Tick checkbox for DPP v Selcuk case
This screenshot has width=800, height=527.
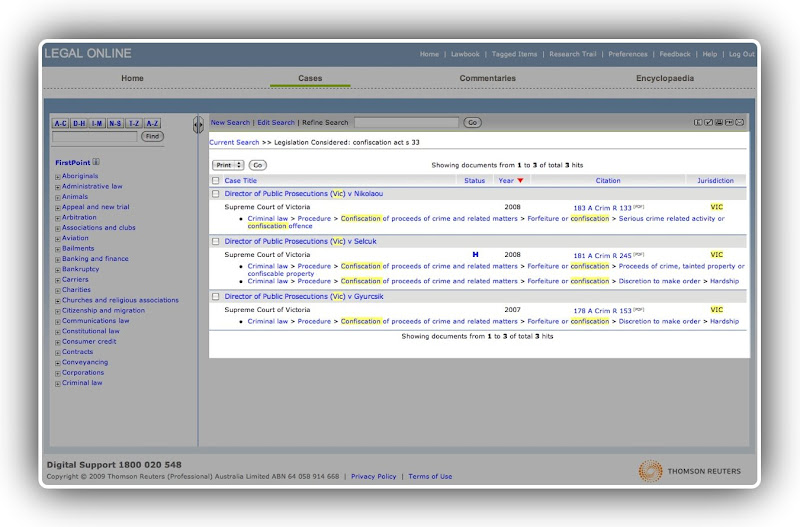coord(216,242)
